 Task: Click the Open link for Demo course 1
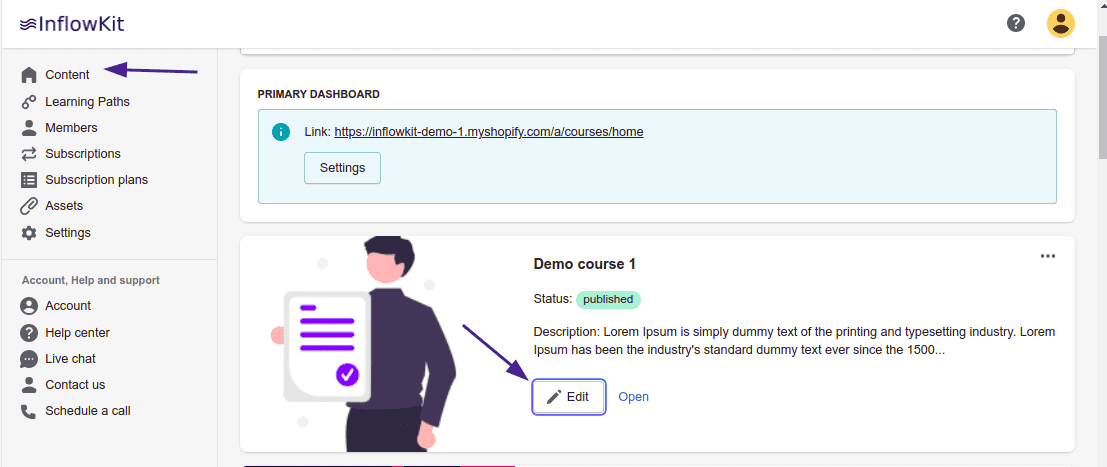633,397
